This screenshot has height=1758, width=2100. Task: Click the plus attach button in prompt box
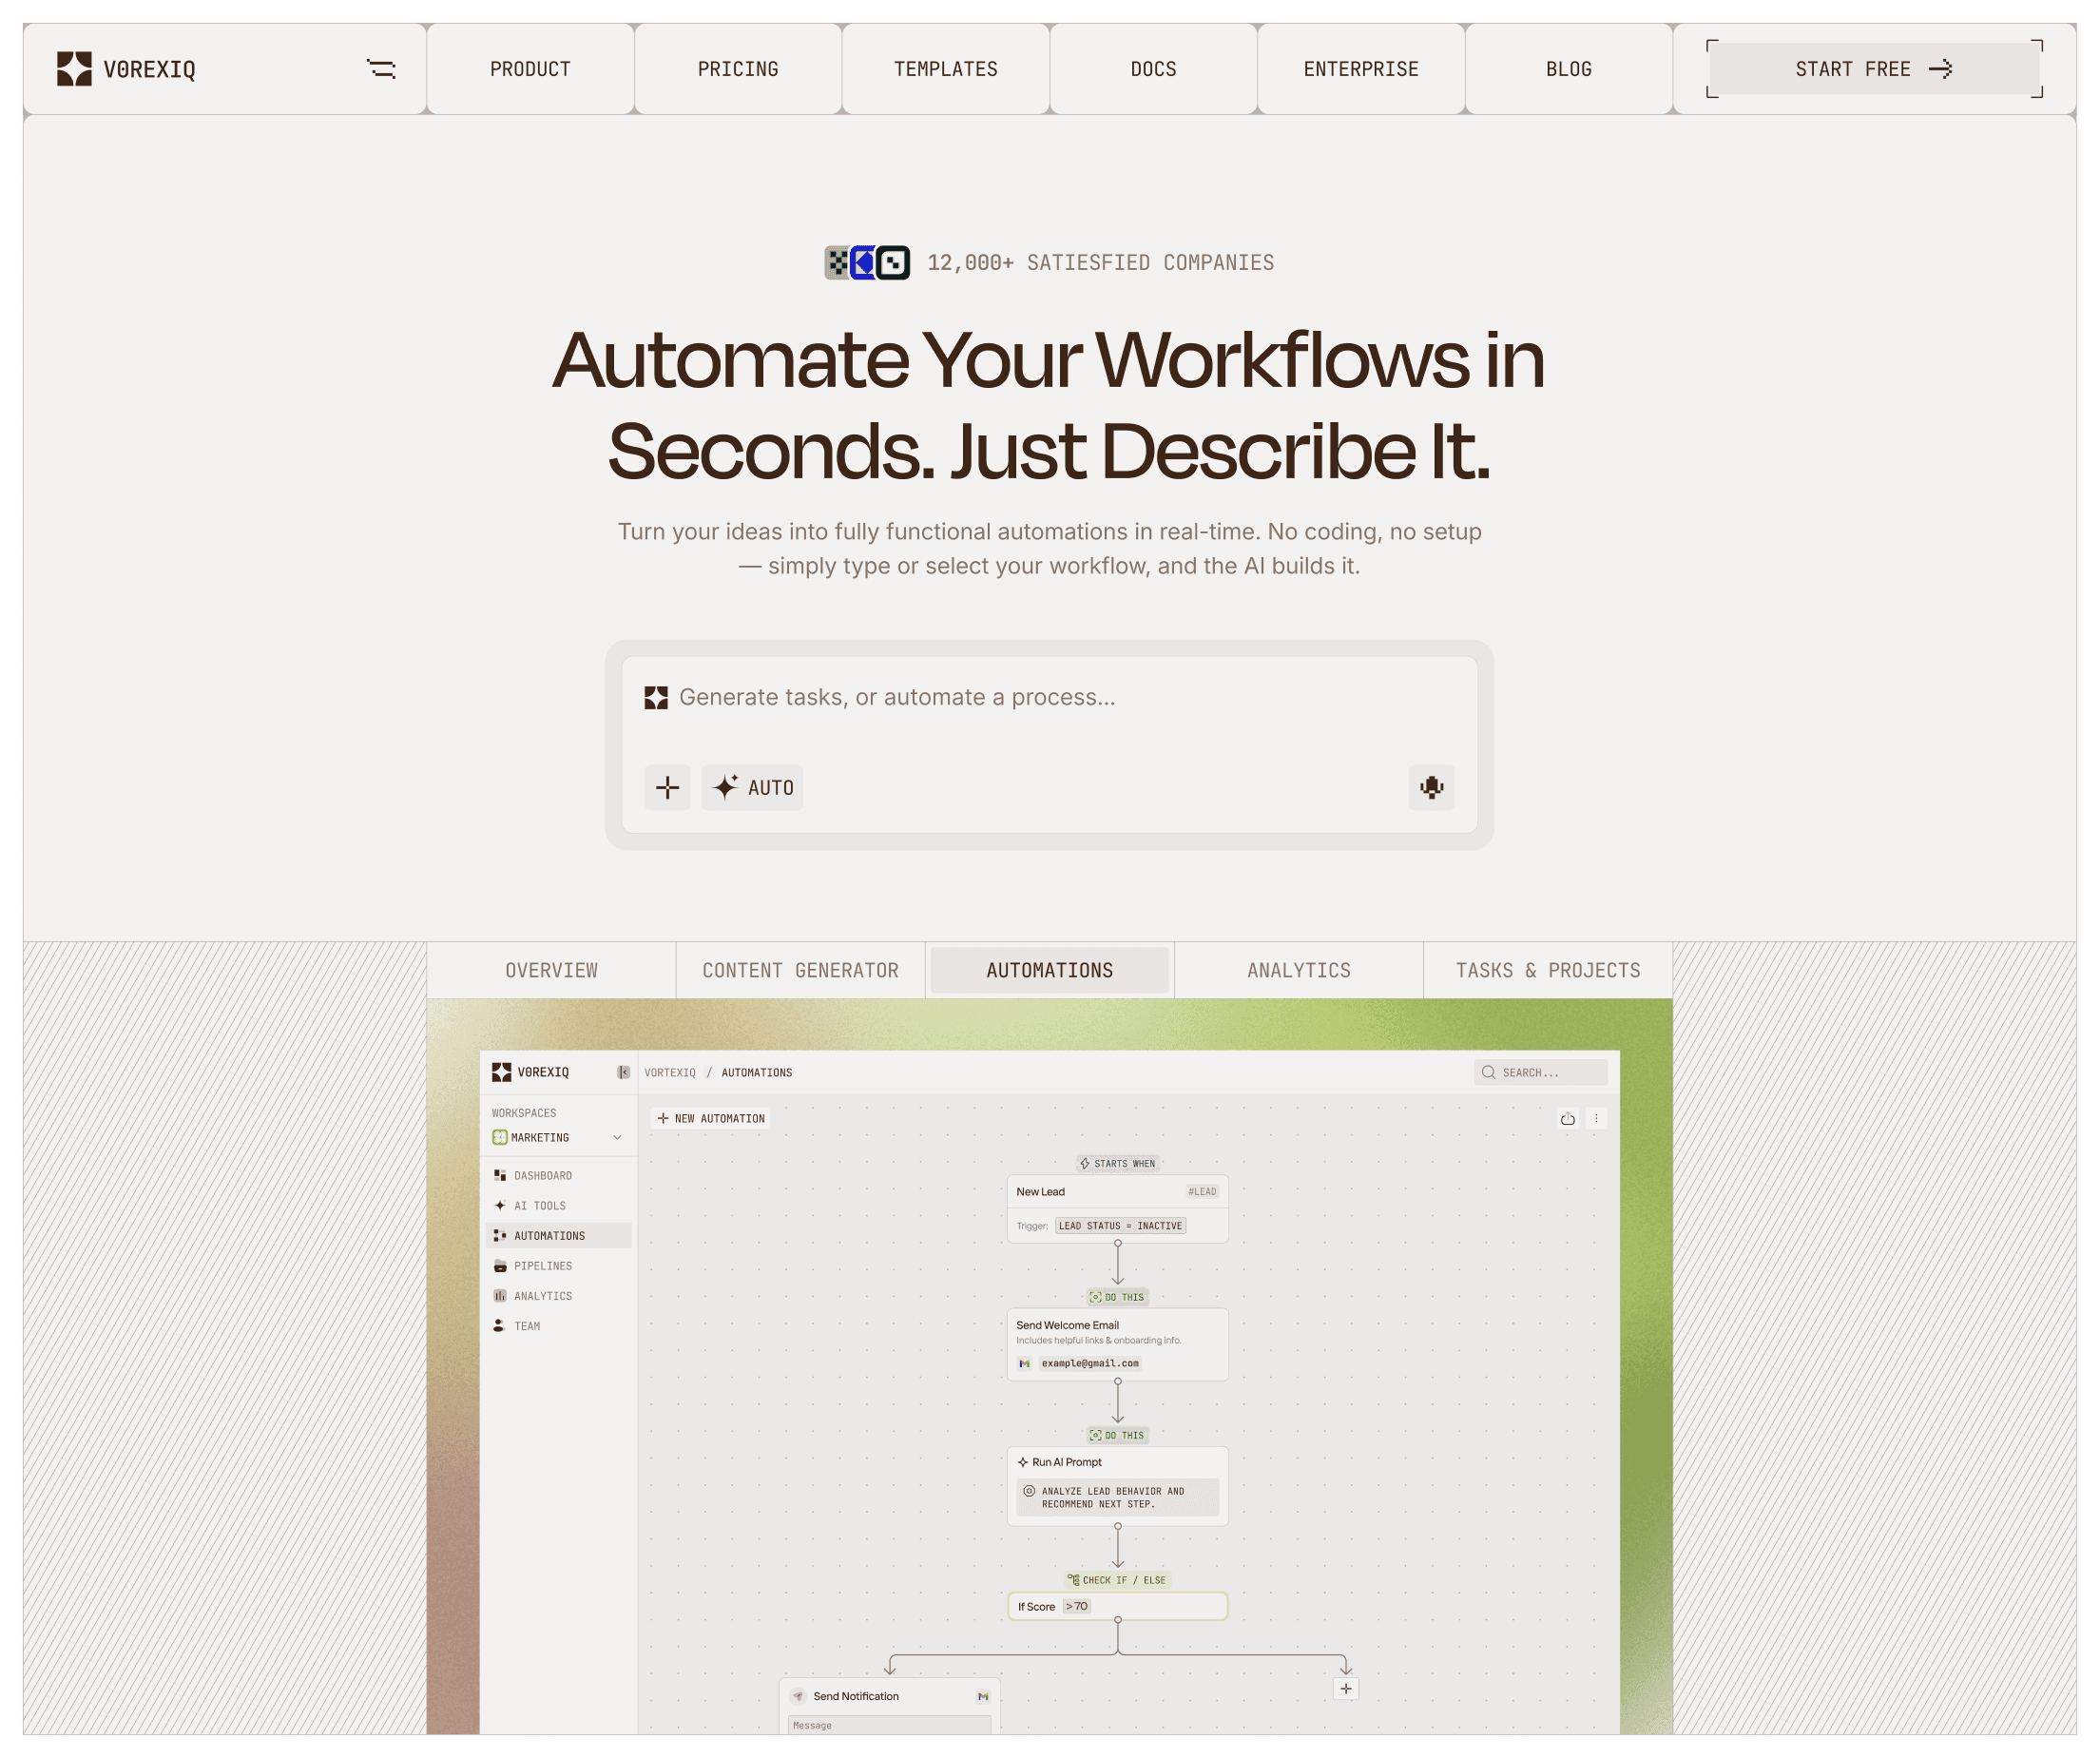coord(667,787)
